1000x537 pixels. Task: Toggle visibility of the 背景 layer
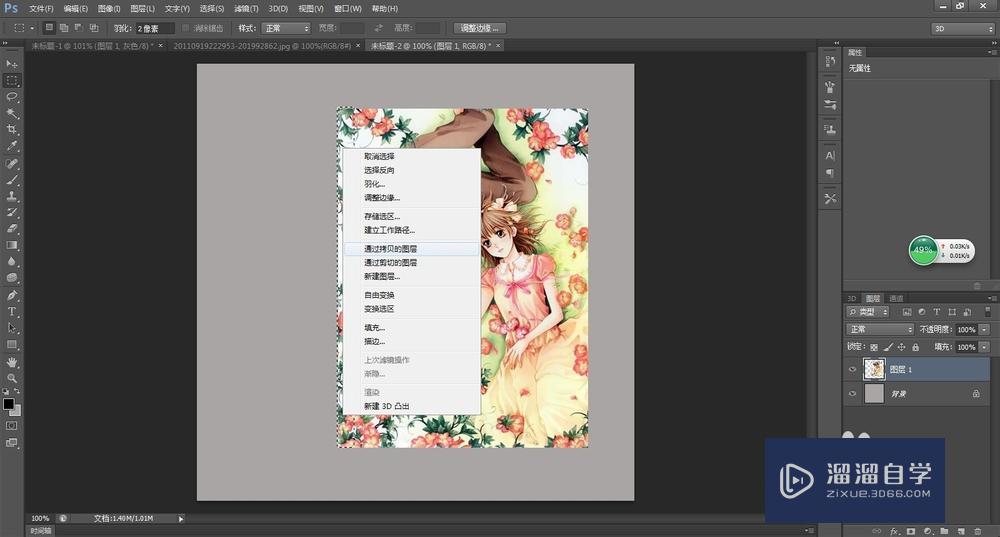[x=852, y=394]
